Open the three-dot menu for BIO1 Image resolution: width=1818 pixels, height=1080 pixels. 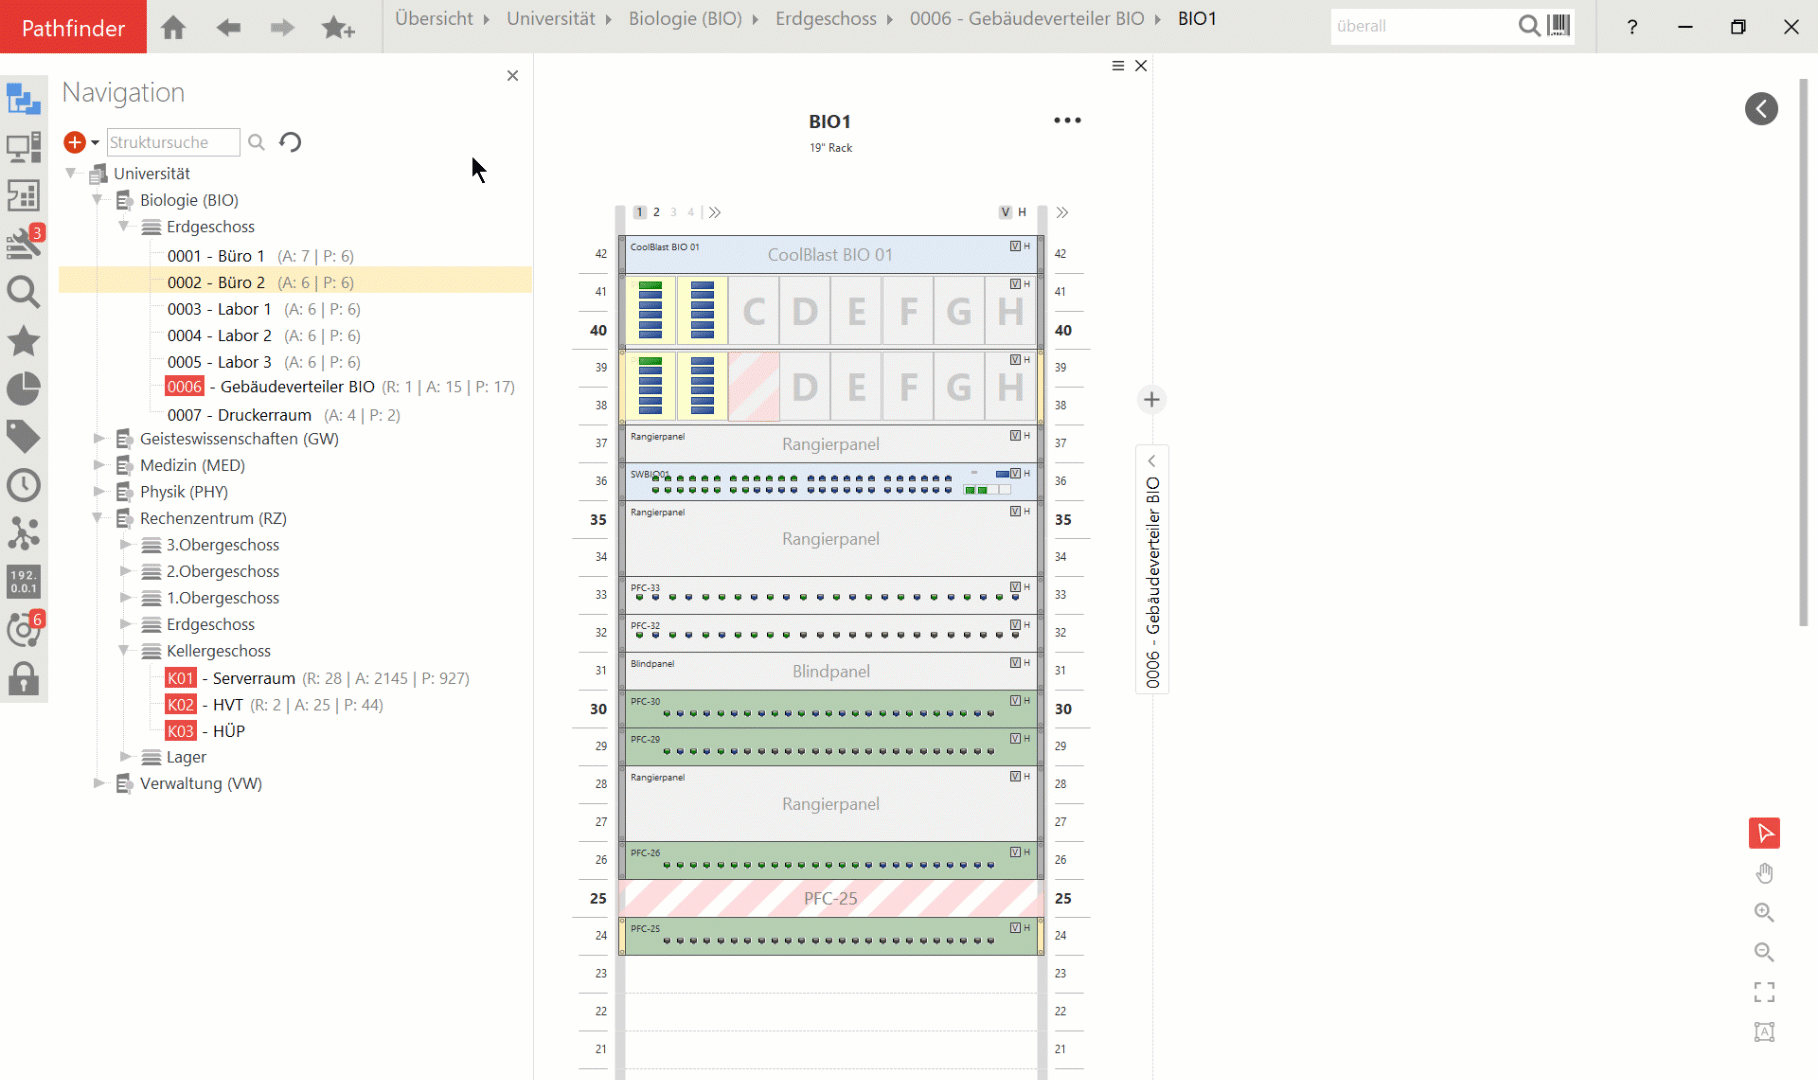click(x=1067, y=120)
